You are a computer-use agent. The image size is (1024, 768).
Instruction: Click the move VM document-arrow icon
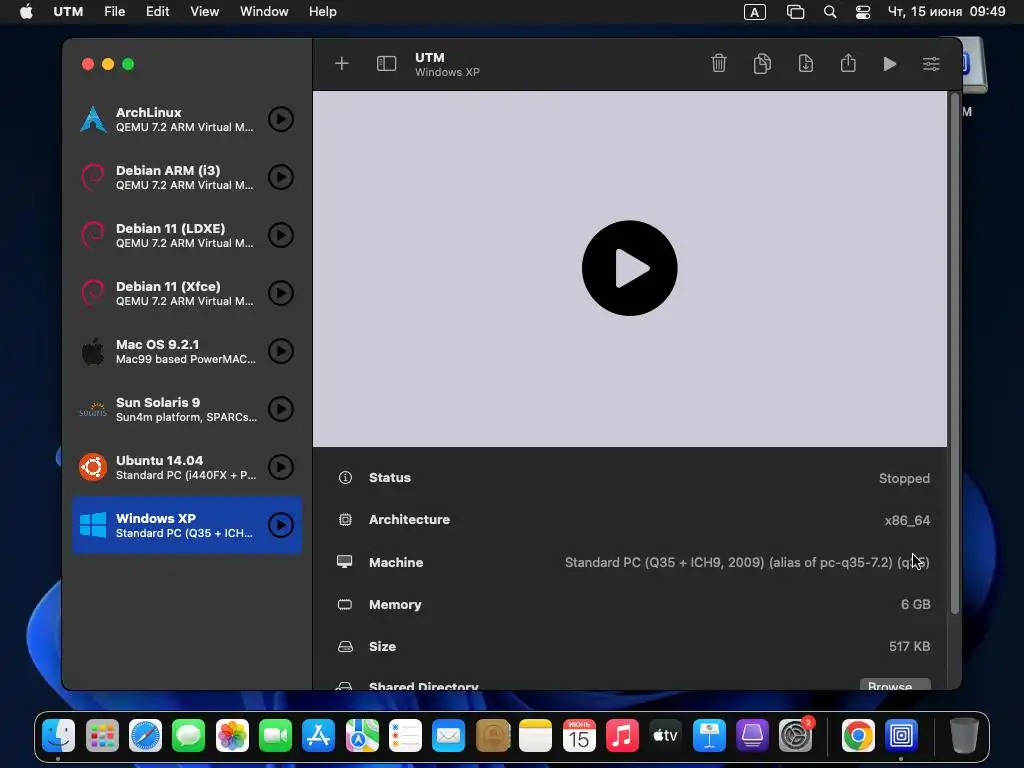pos(806,63)
